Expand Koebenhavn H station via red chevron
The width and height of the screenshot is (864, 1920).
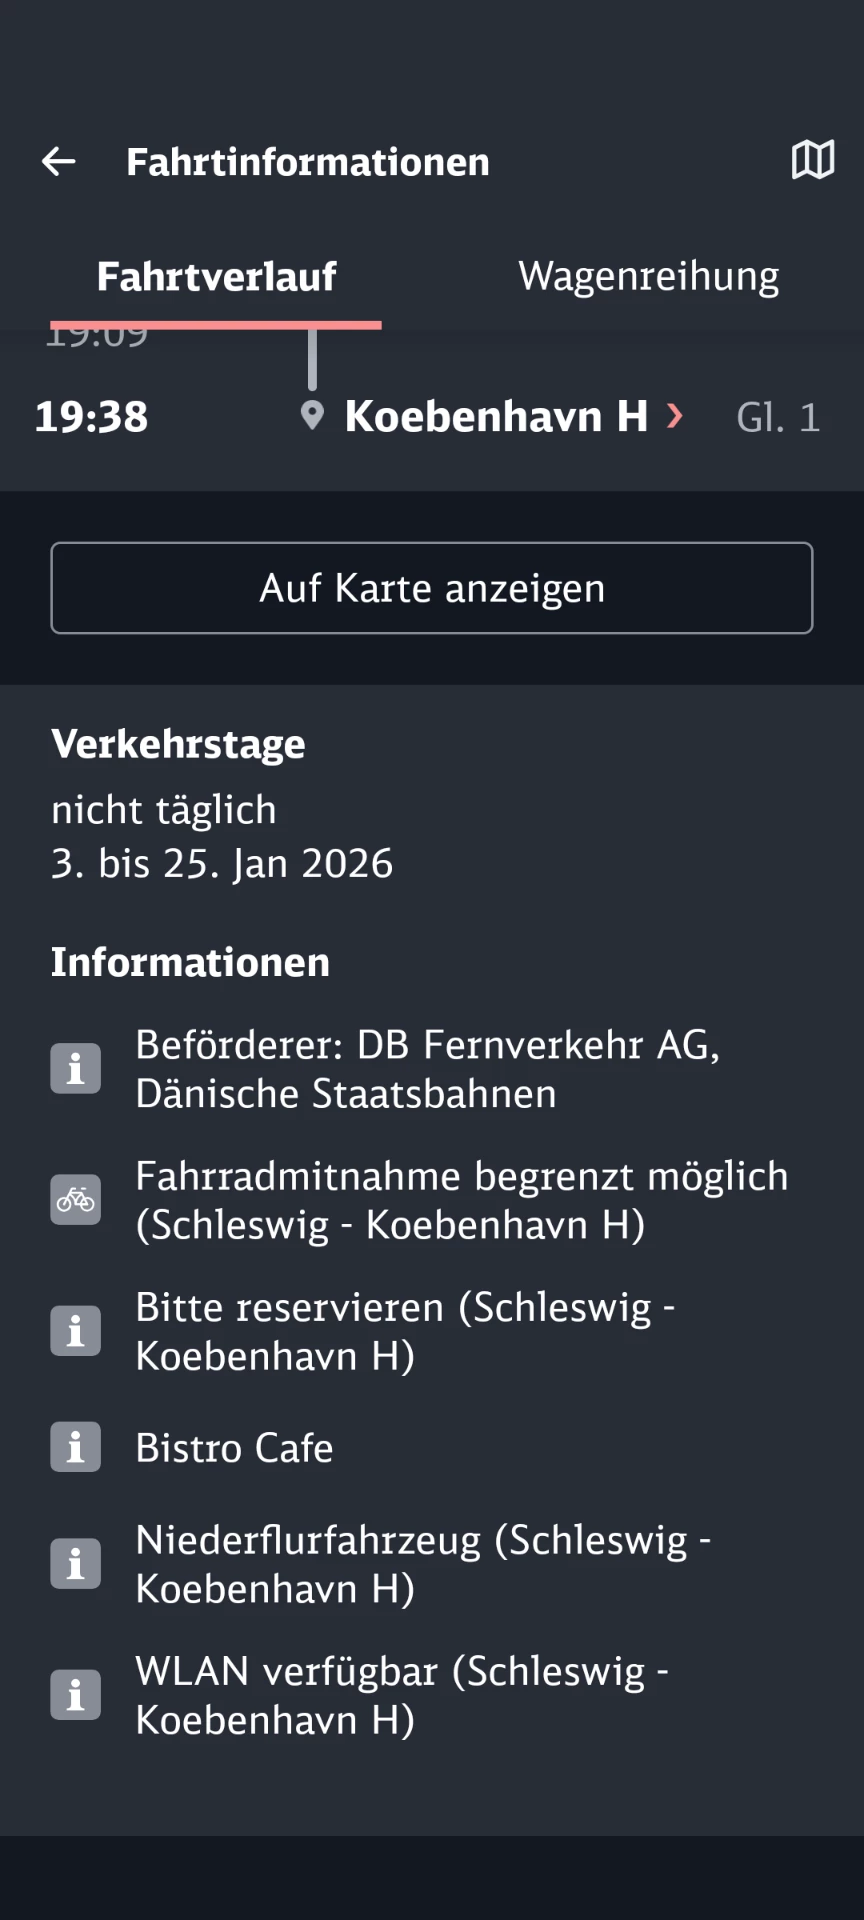click(x=676, y=415)
